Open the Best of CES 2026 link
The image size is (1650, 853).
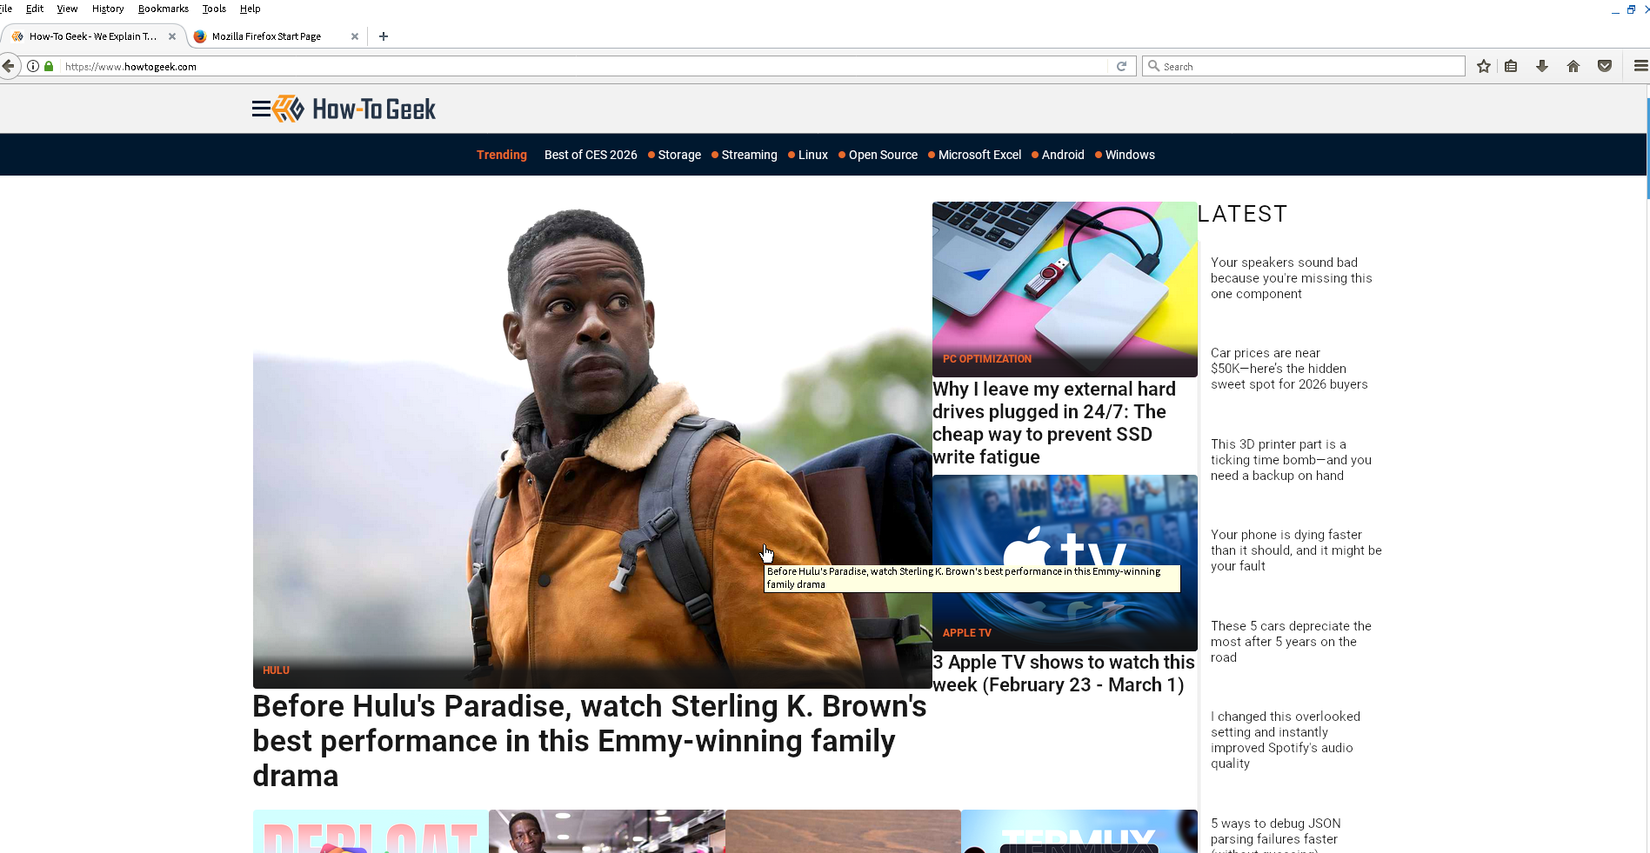pyautogui.click(x=590, y=155)
